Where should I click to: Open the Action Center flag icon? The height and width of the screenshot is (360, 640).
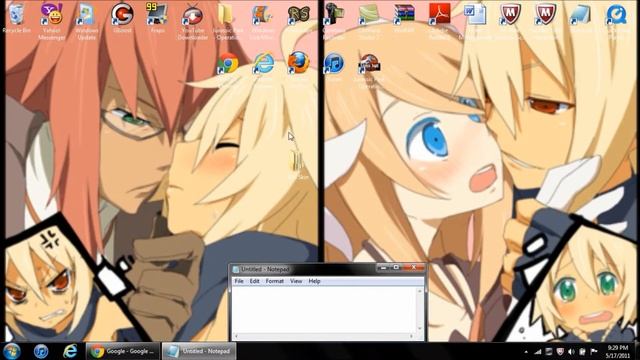(x=594, y=351)
